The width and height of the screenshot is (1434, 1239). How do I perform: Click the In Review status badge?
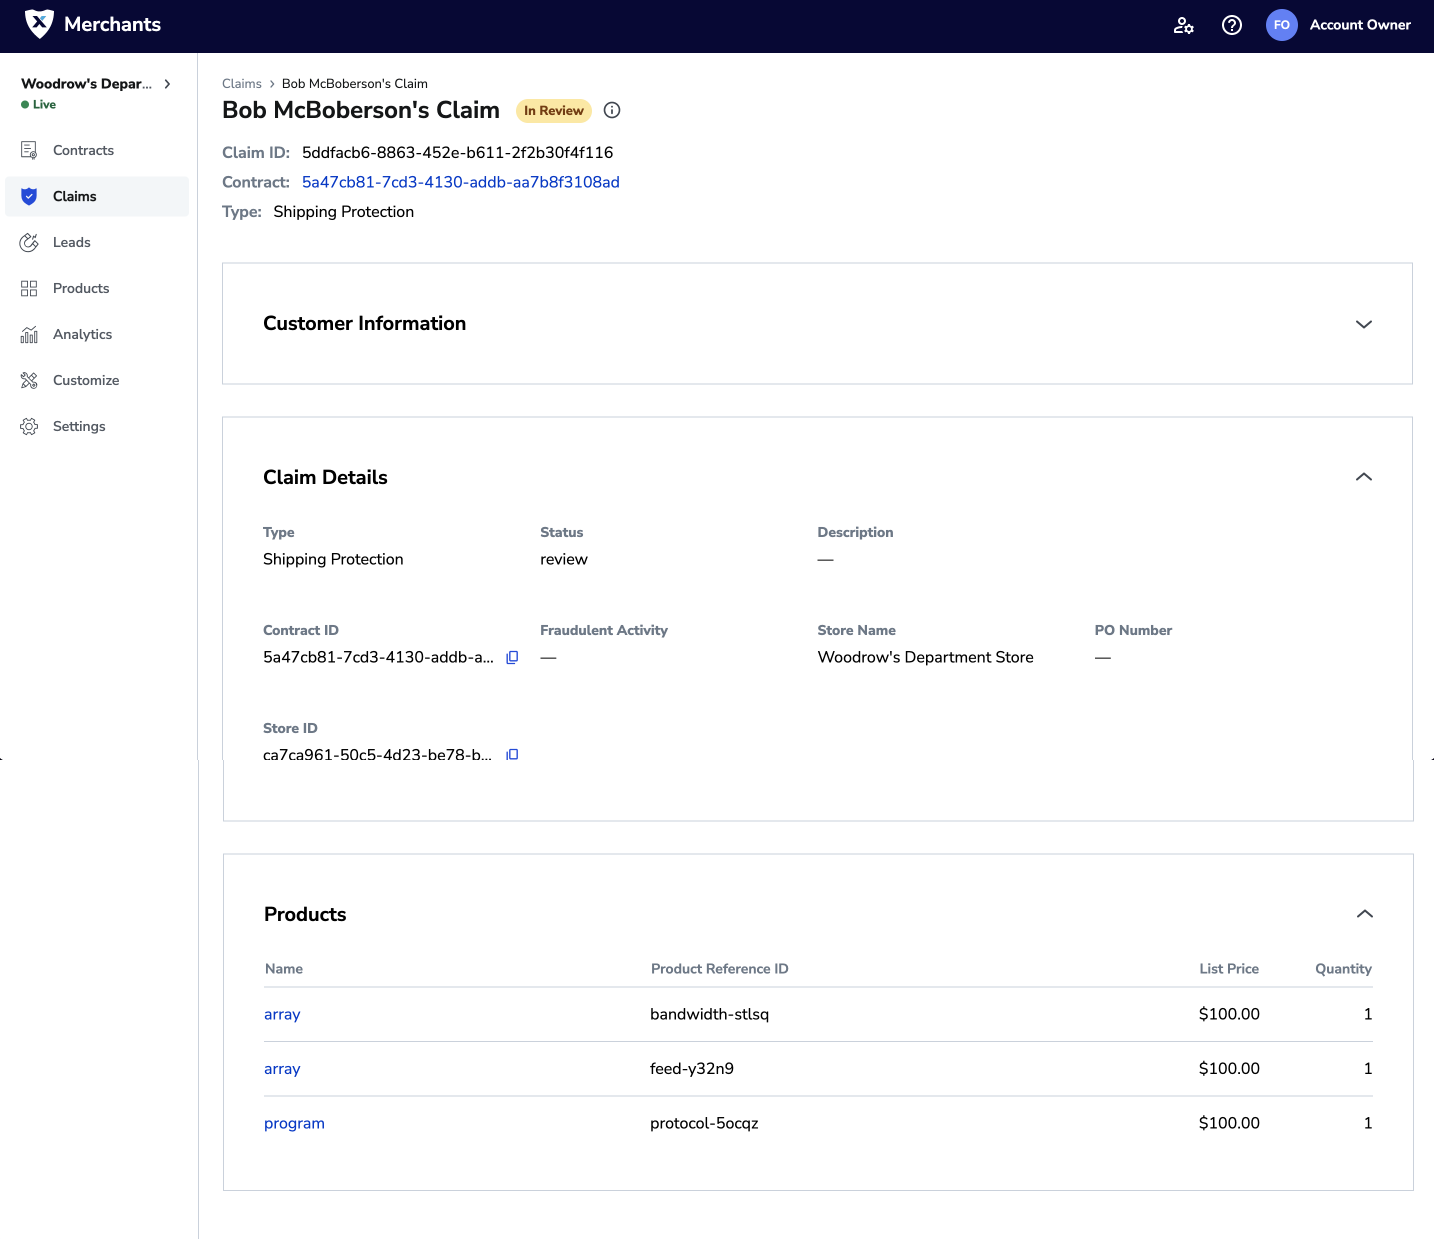(x=553, y=111)
